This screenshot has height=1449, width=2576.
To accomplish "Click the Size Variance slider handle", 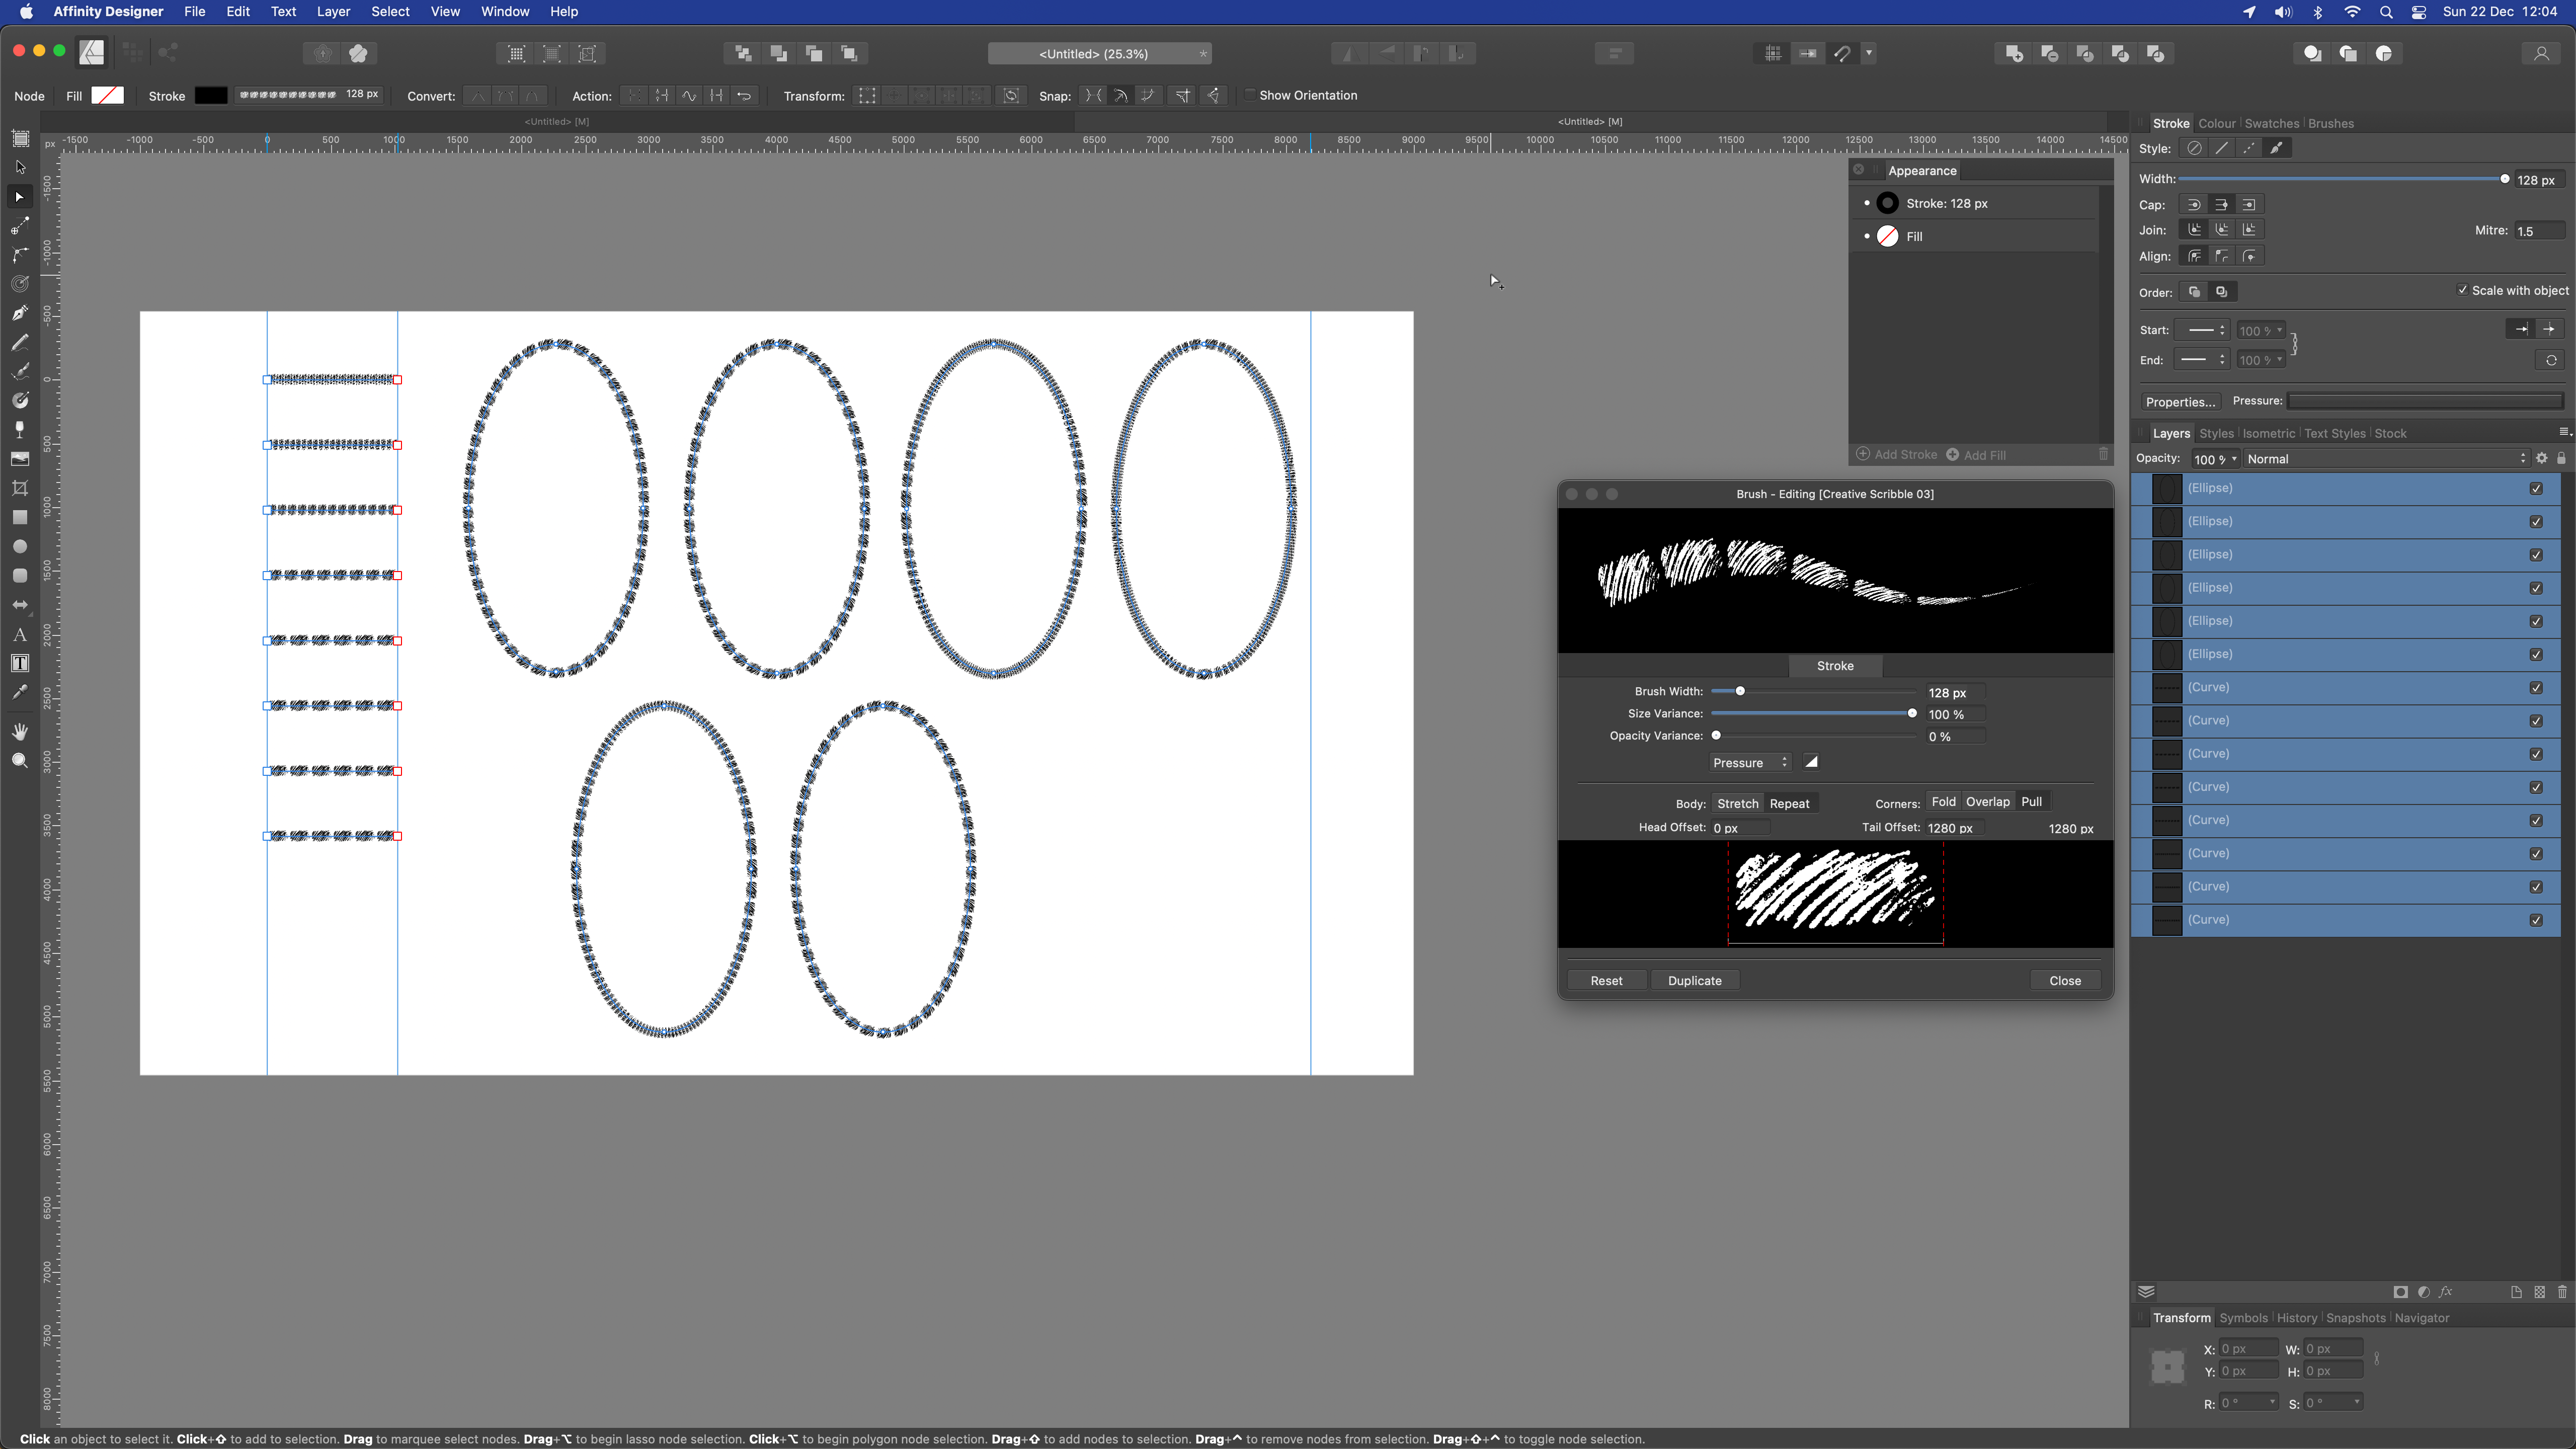I will [1912, 714].
